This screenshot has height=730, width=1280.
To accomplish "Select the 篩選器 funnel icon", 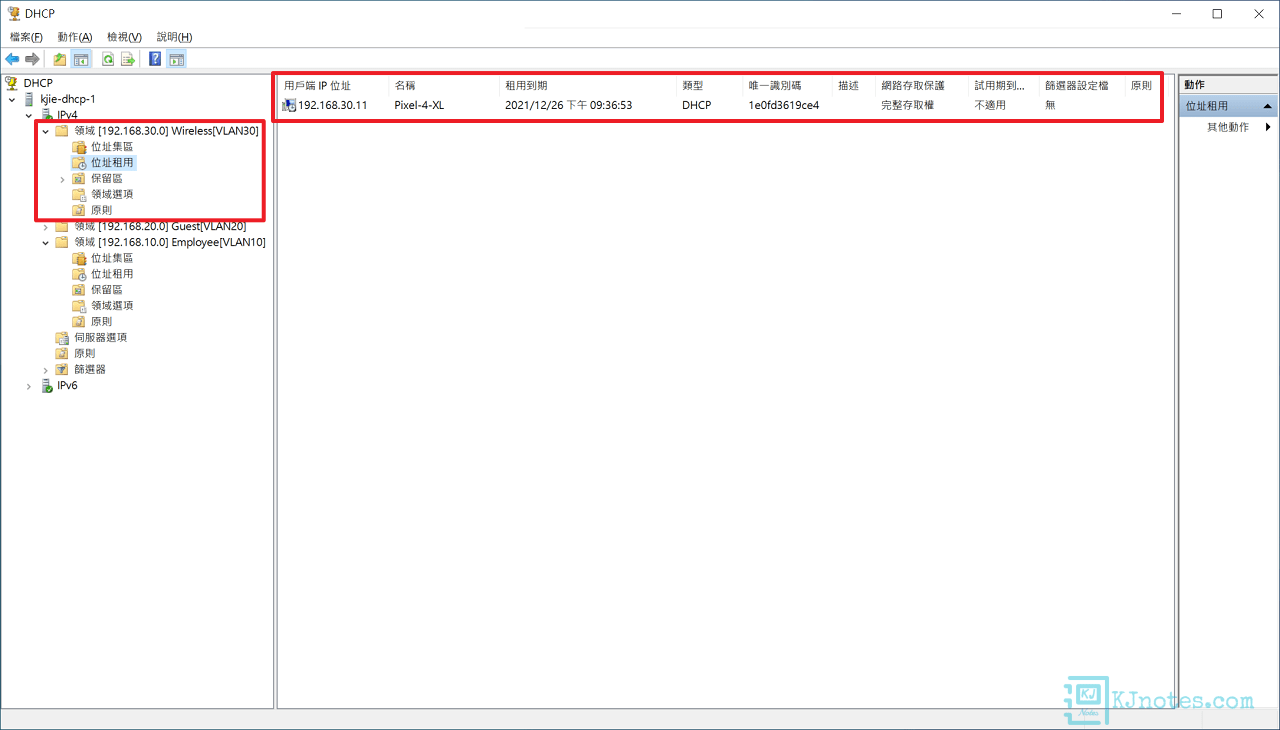I will pyautogui.click(x=62, y=370).
